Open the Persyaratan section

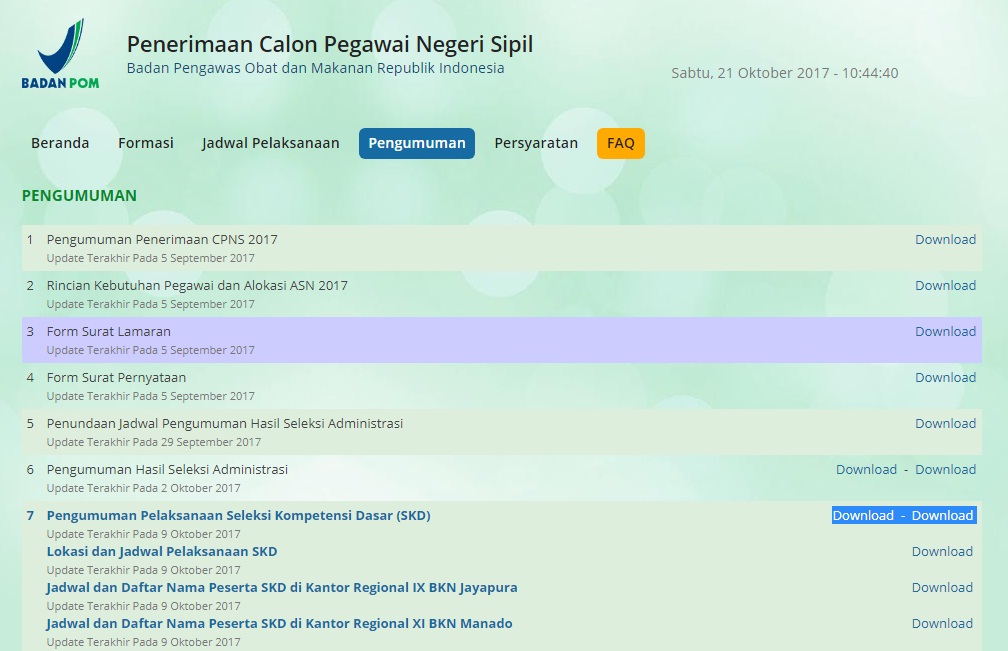tap(535, 143)
